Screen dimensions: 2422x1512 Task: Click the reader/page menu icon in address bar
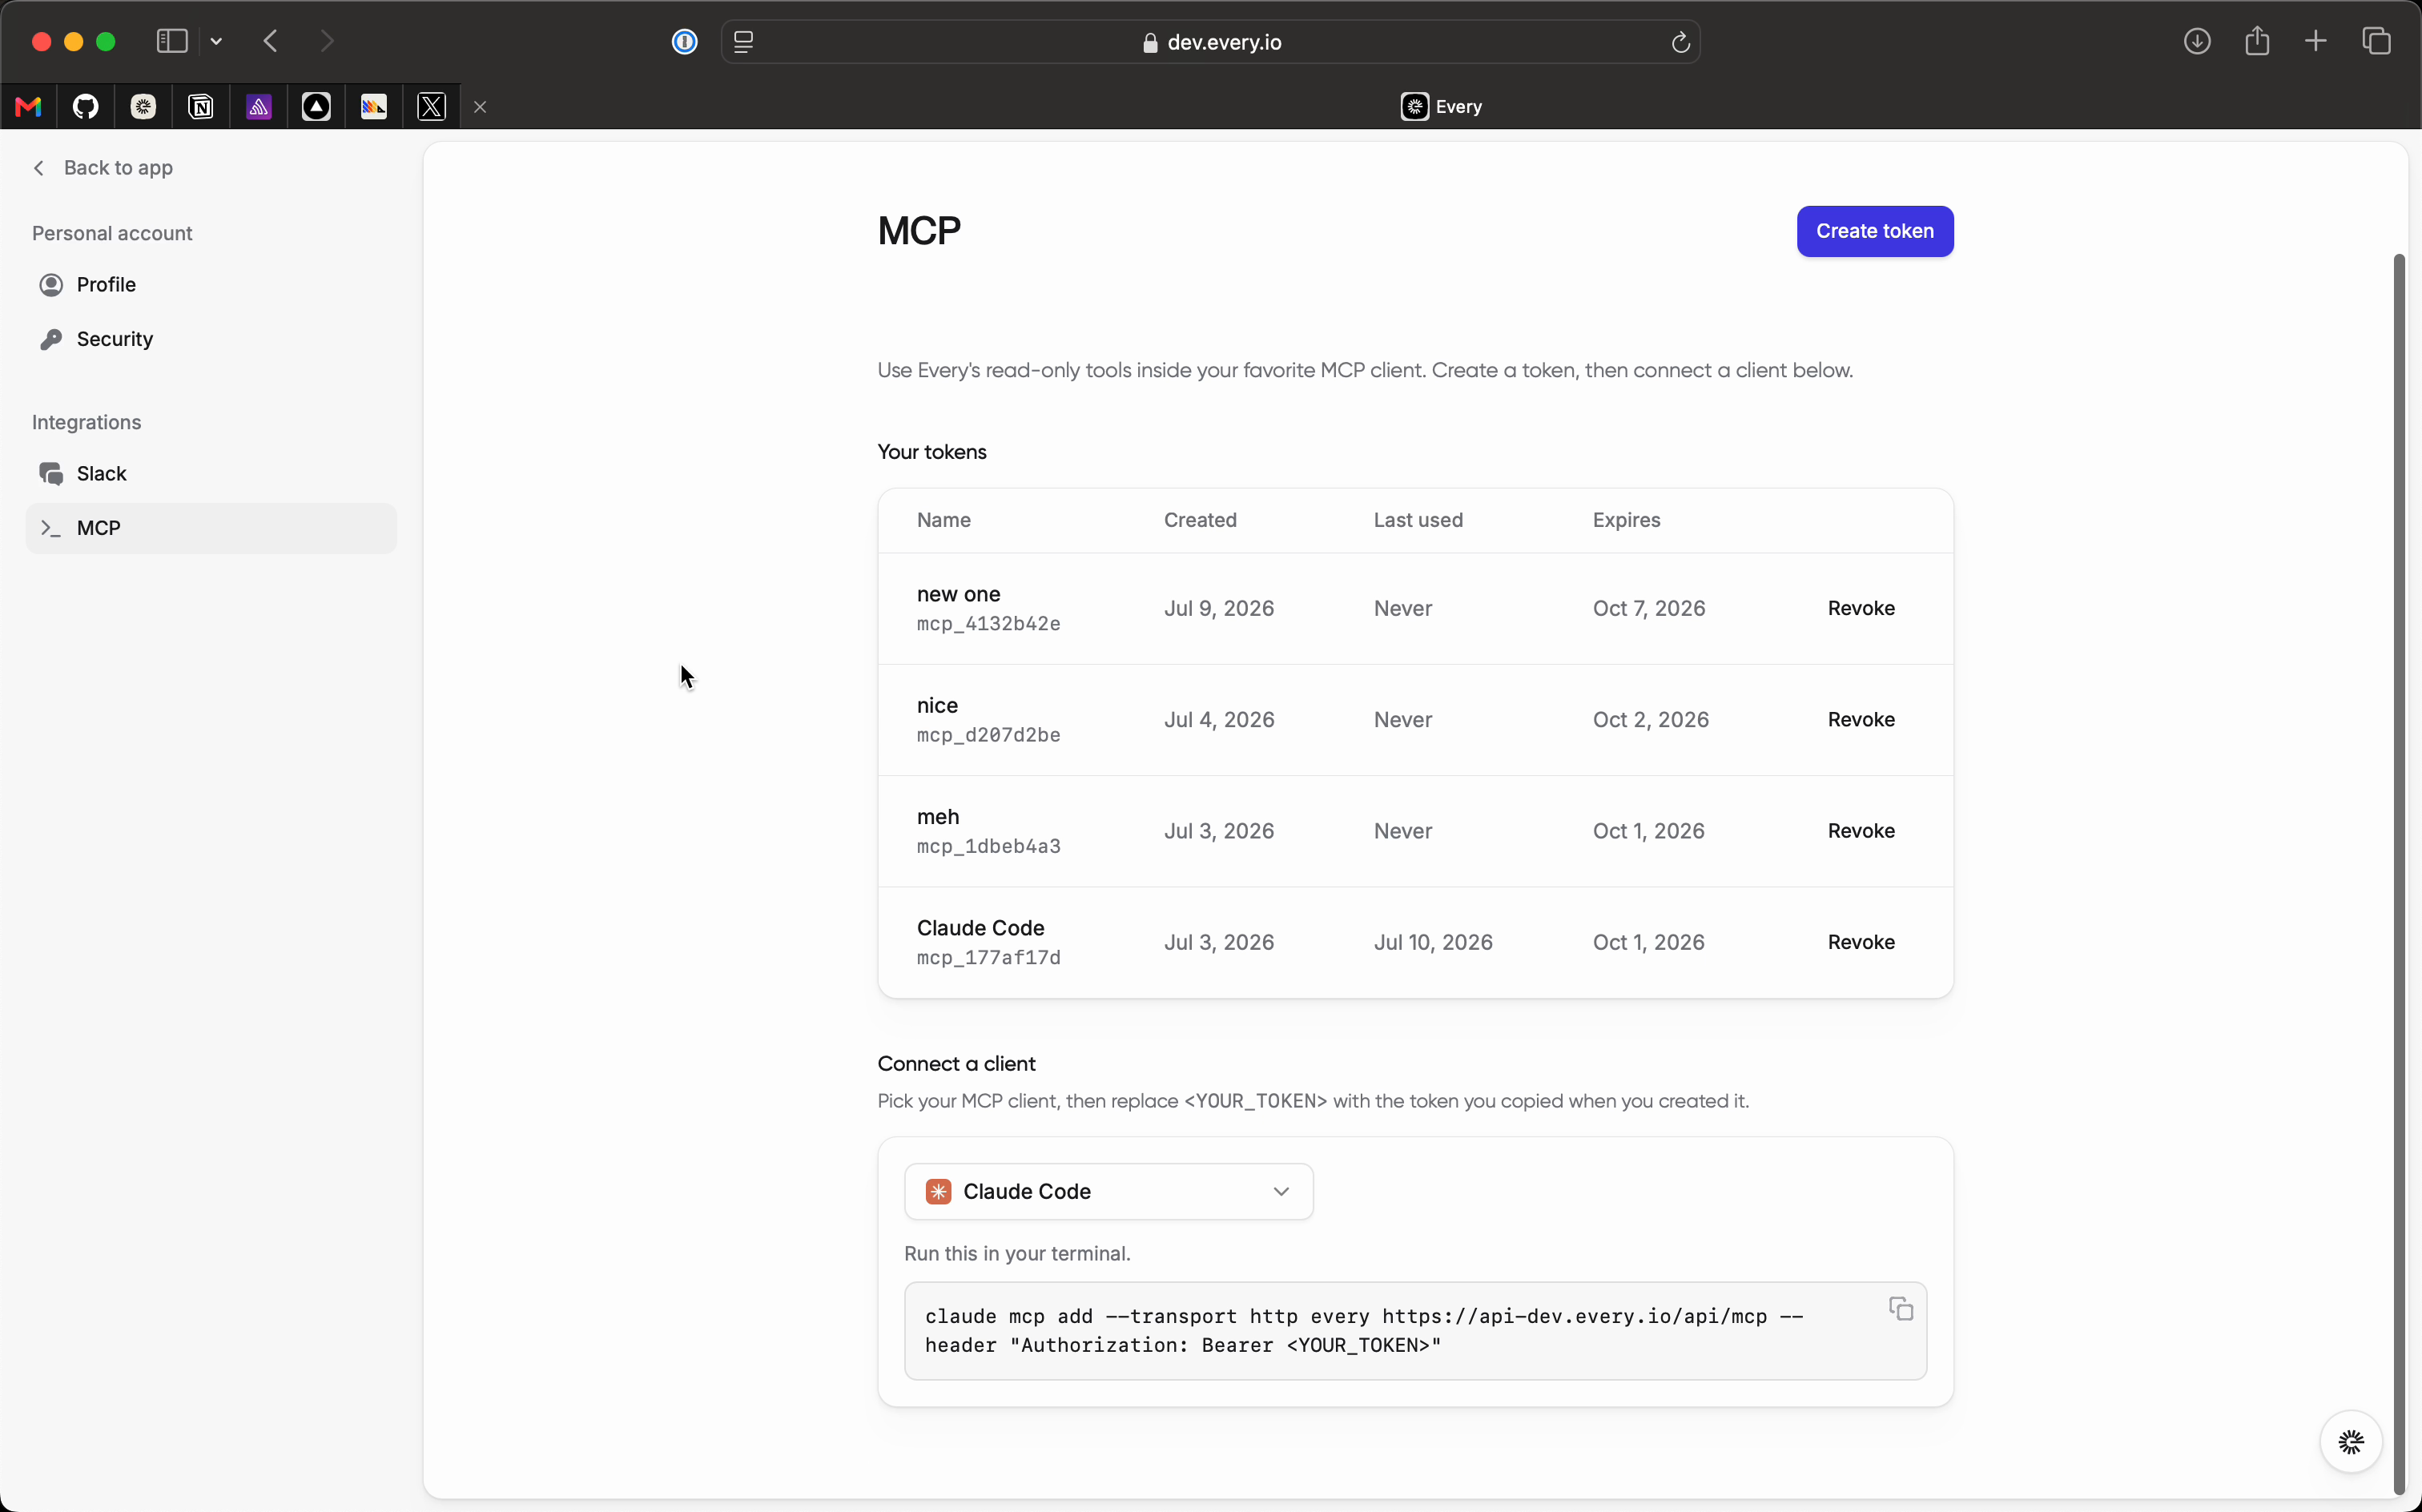(743, 42)
